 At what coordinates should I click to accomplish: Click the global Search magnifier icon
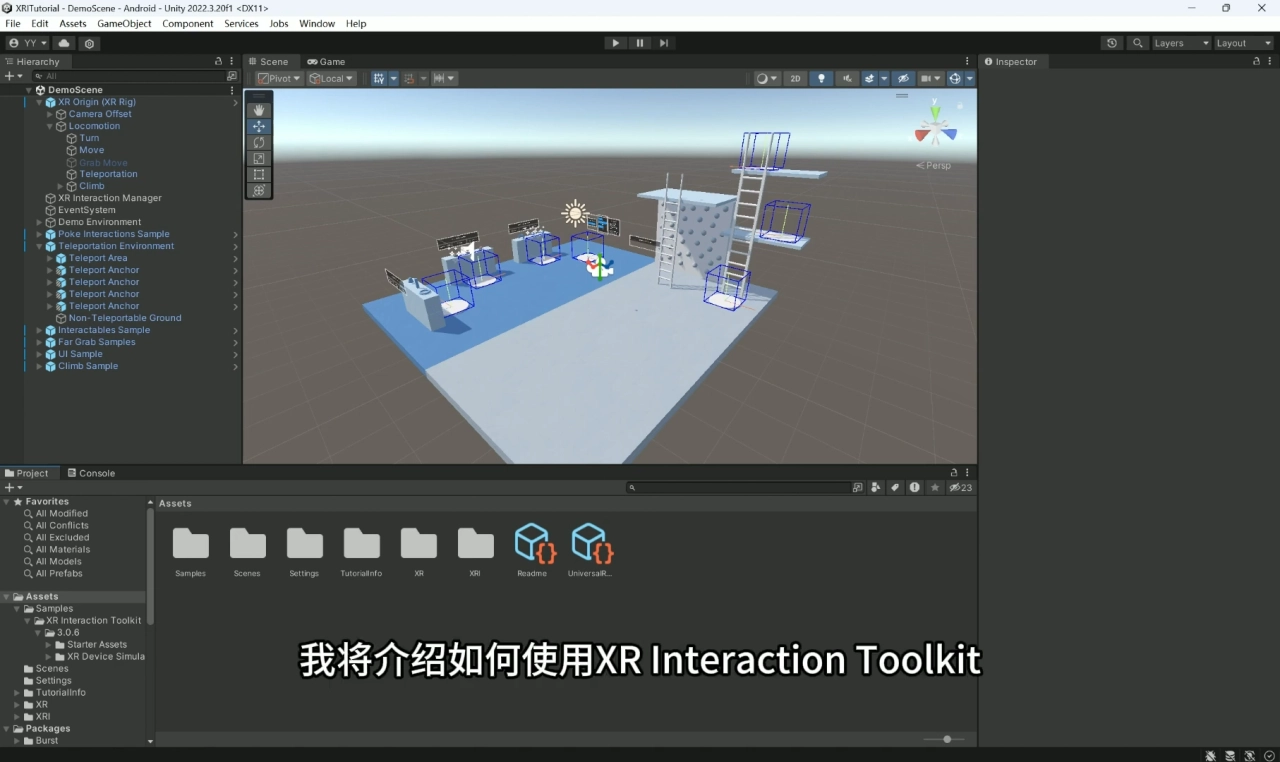point(1137,43)
